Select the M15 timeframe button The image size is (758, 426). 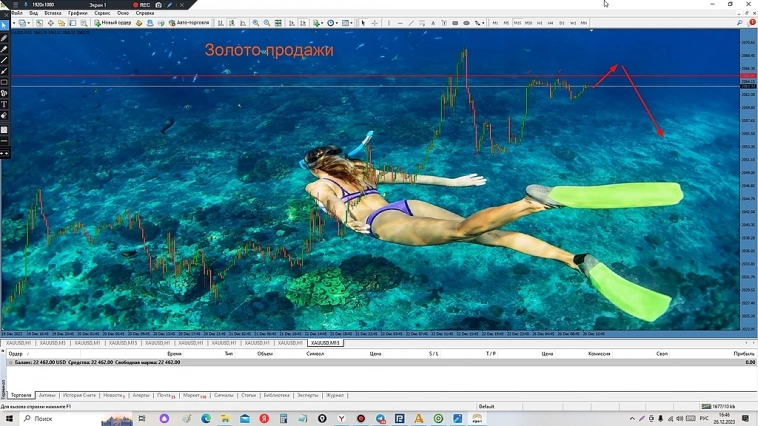point(517,23)
